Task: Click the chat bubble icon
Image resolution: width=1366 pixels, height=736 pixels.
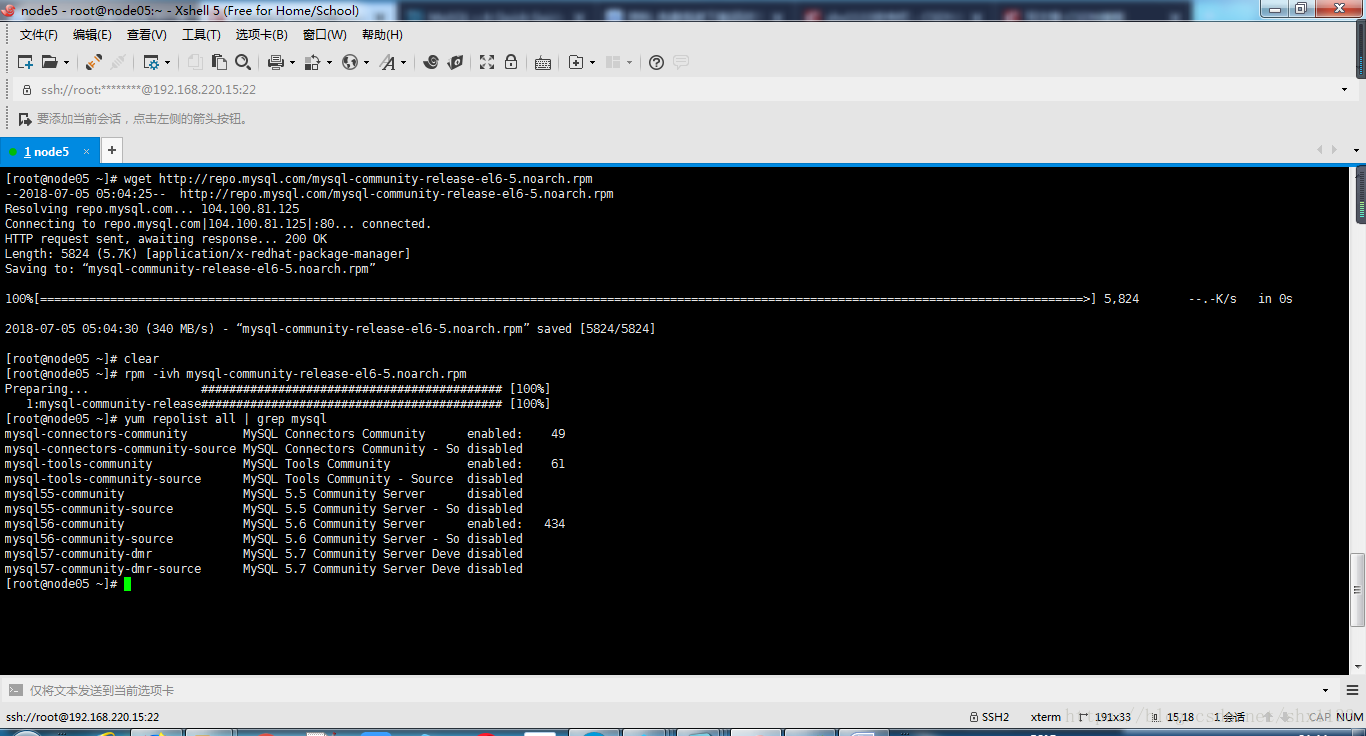Action: [x=681, y=62]
